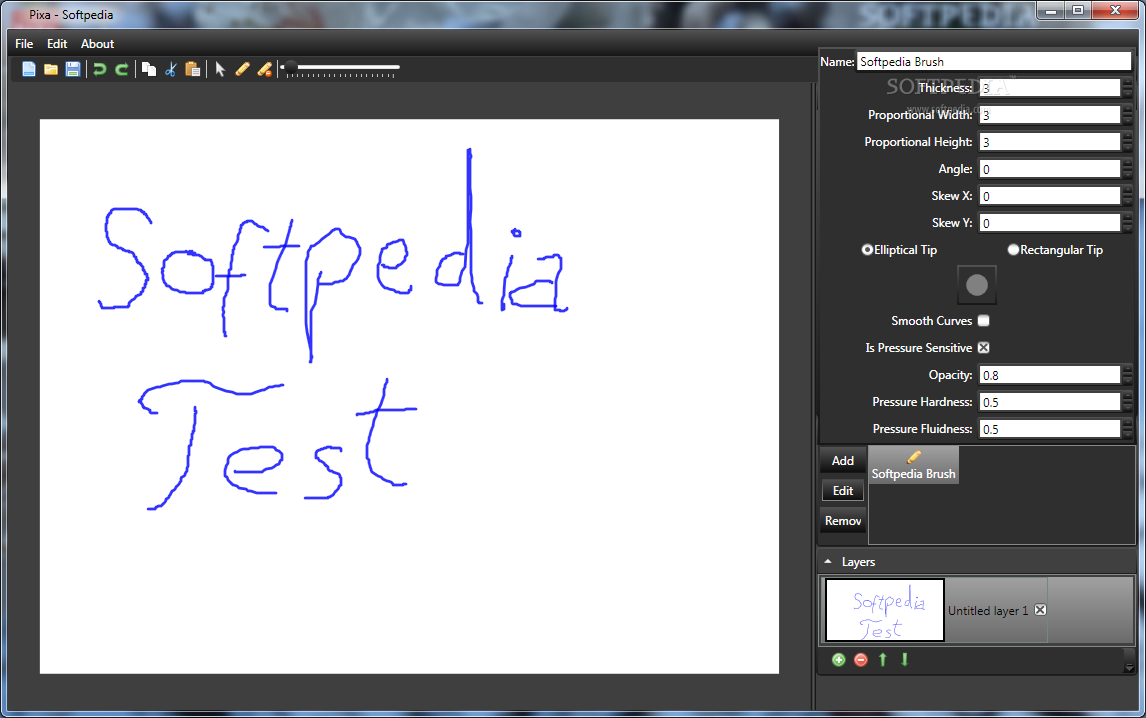Screen dimensions: 1146x718
Task: Move the layer up with the green arrow
Action: pos(882,660)
